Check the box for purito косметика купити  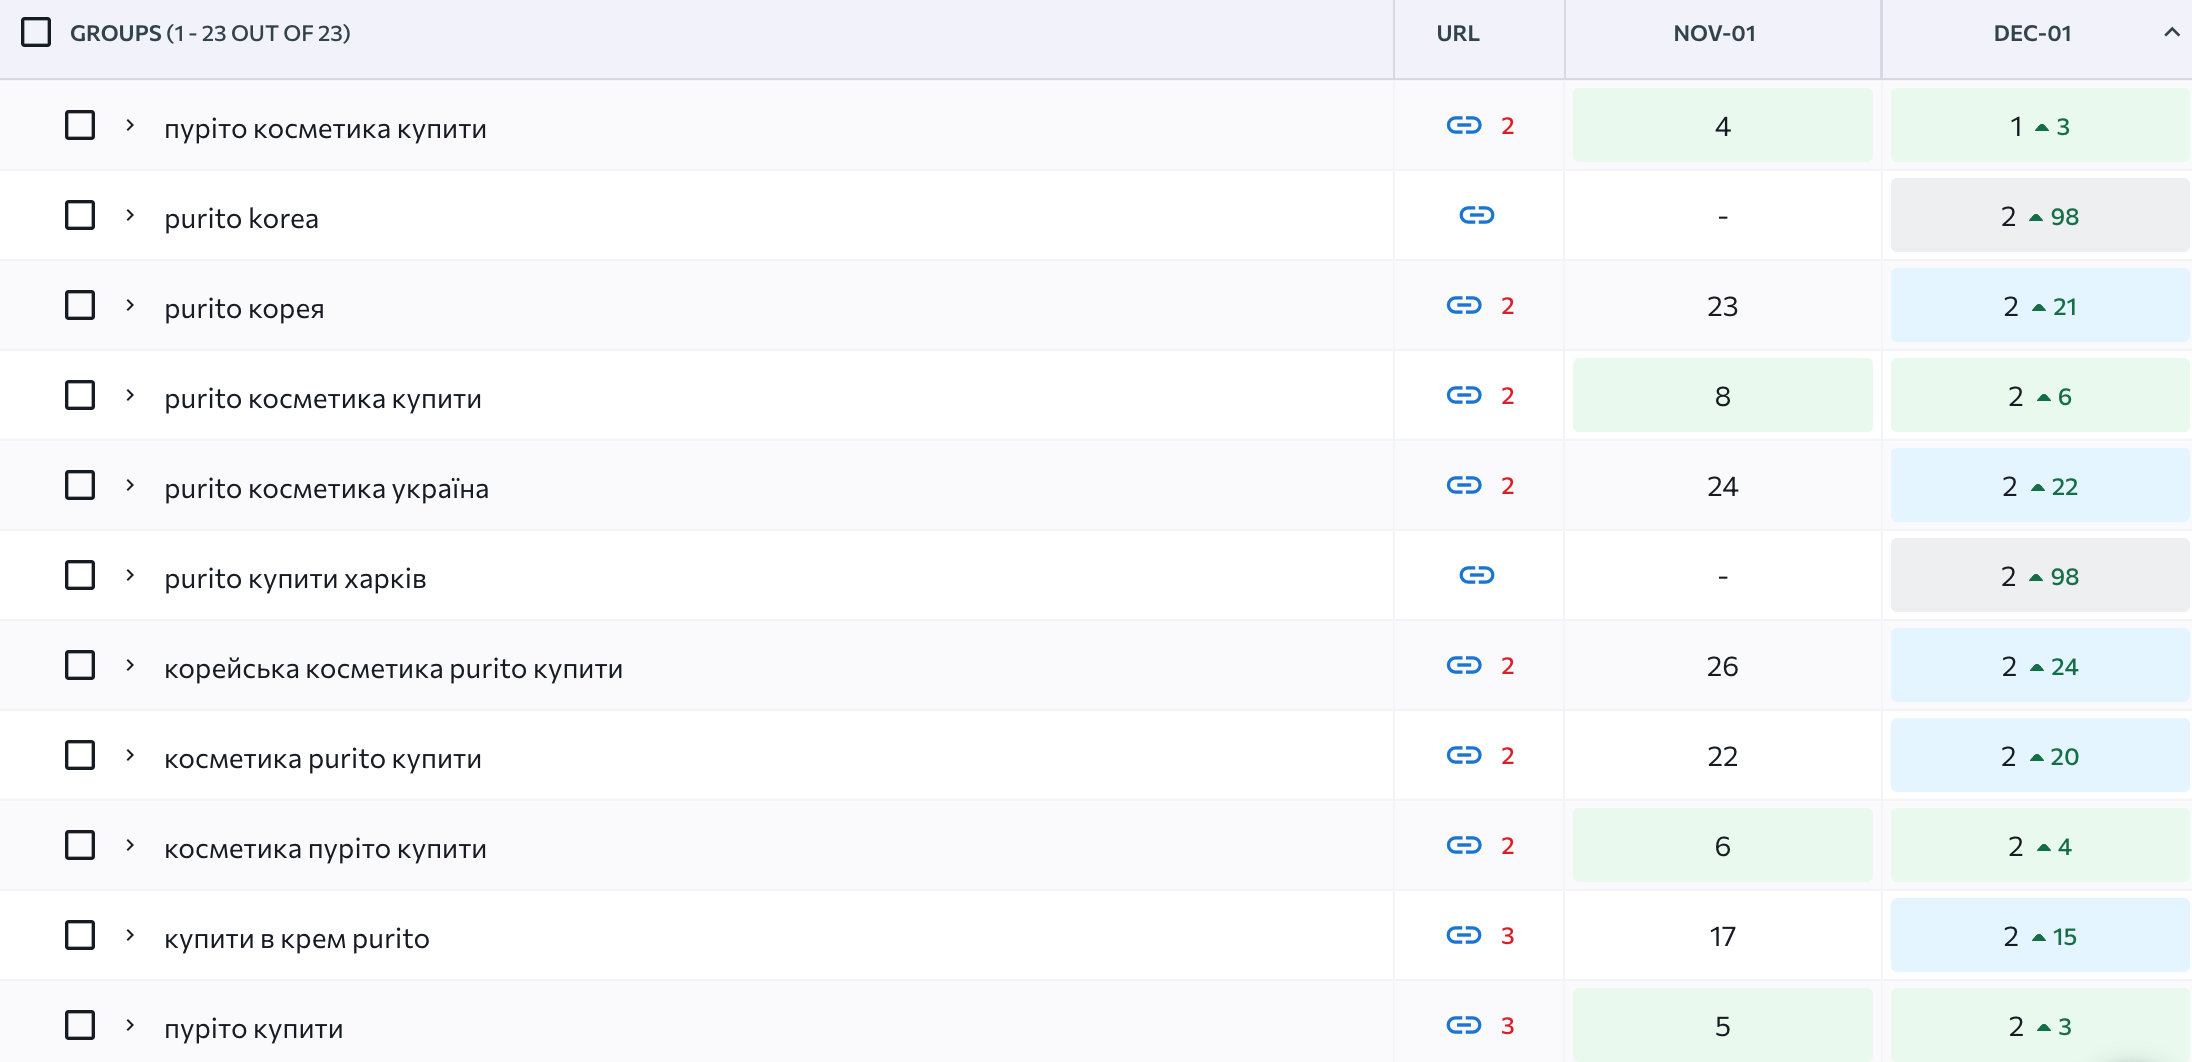80,395
